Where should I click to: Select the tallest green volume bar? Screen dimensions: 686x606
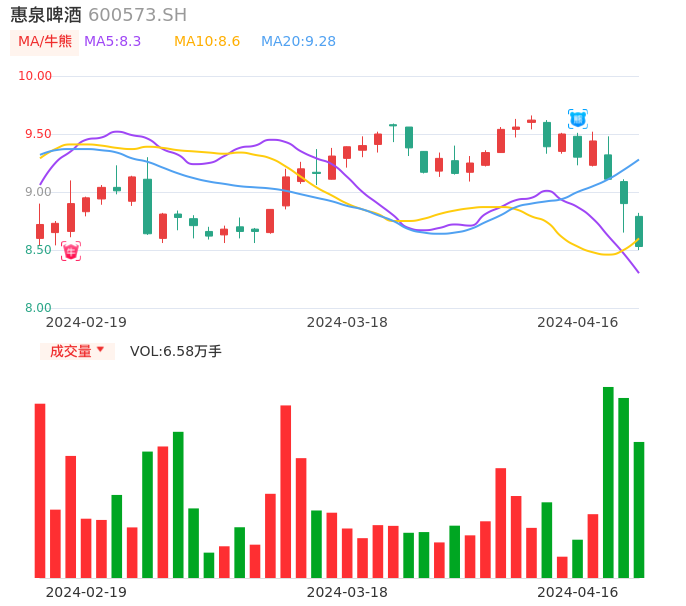[x=608, y=482]
